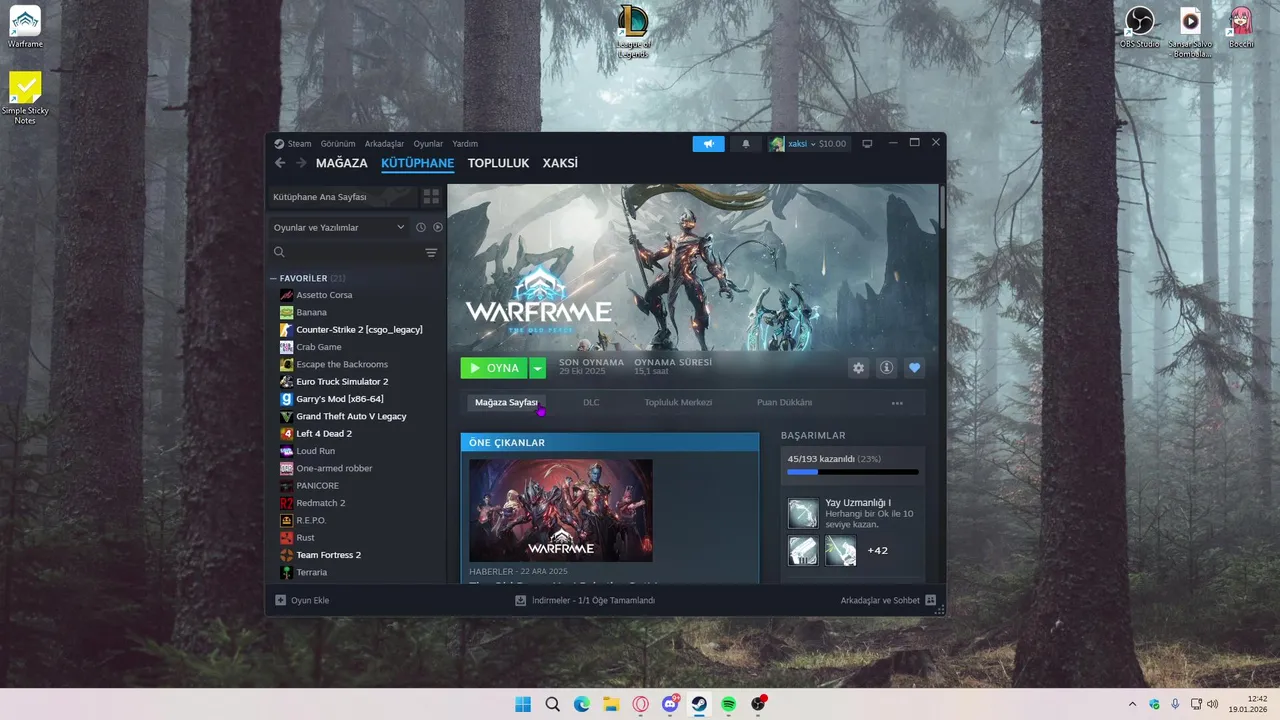Viewport: 1280px width, 720px height.
Task: Open OBS Studio from the taskbar
Action: coord(758,704)
